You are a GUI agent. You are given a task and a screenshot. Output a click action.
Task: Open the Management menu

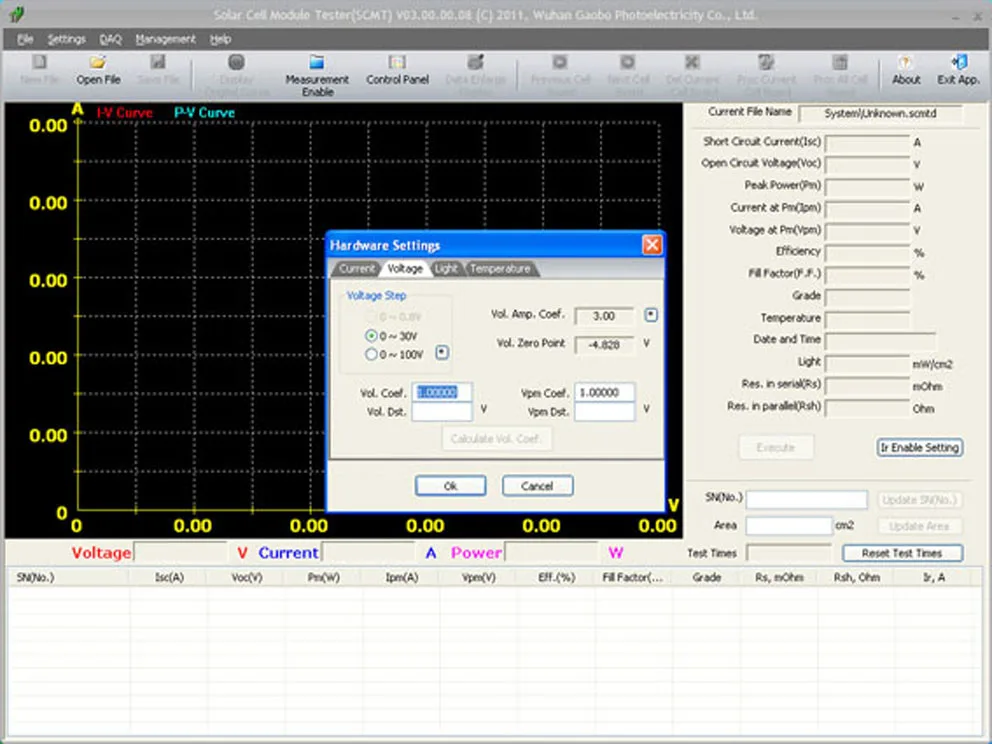(165, 39)
